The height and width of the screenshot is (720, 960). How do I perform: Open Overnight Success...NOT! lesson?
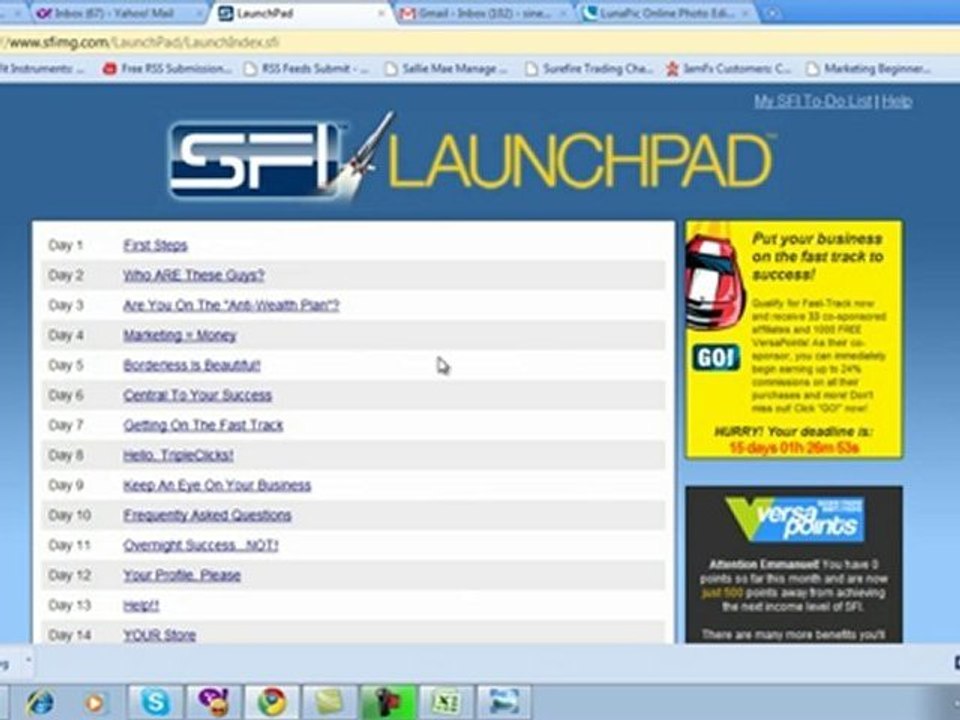[200, 546]
